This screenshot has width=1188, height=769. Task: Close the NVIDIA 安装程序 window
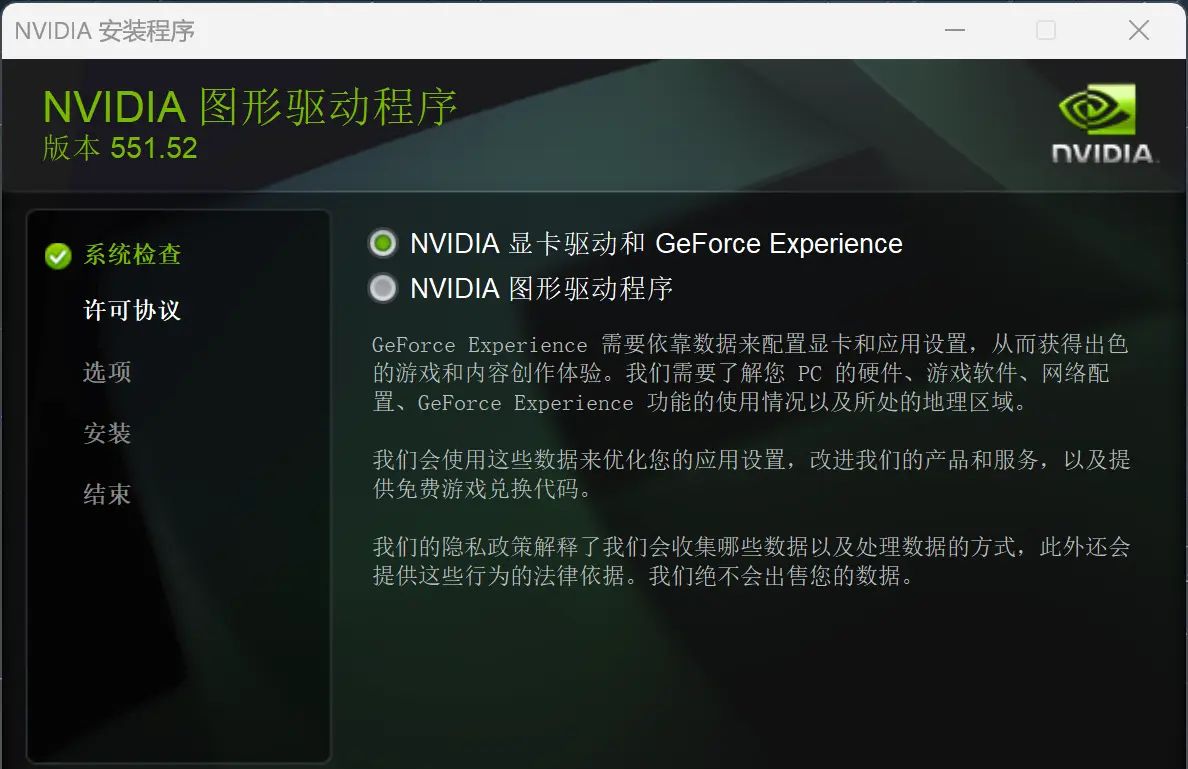(1139, 30)
